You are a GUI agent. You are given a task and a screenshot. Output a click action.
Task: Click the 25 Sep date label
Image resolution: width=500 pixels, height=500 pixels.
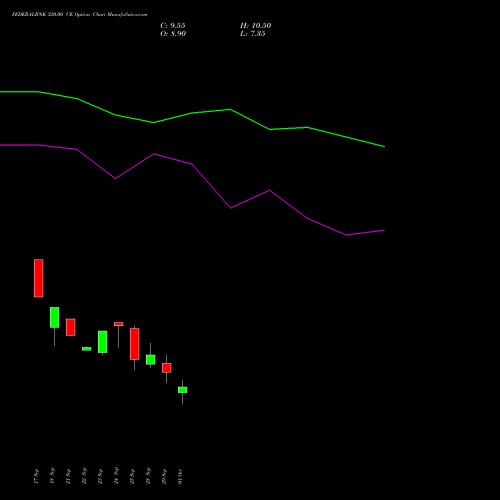(x=132, y=476)
